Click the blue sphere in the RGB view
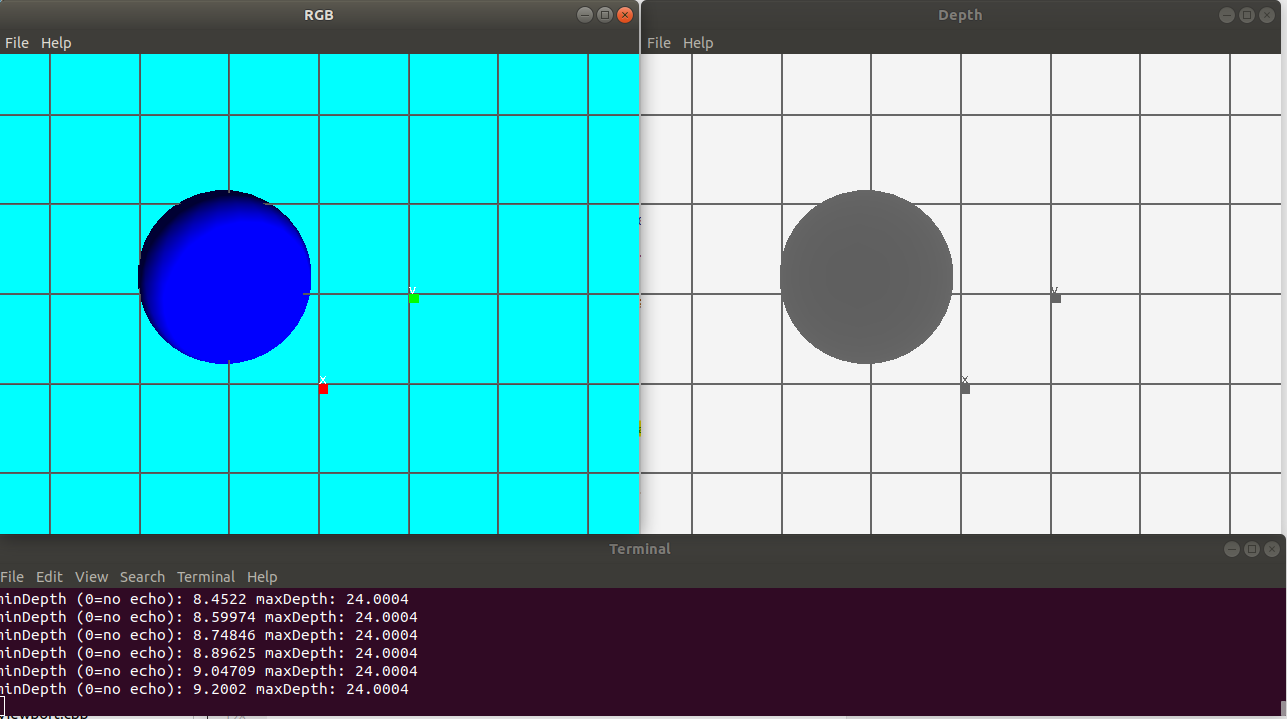This screenshot has width=1287, height=719. (224, 277)
